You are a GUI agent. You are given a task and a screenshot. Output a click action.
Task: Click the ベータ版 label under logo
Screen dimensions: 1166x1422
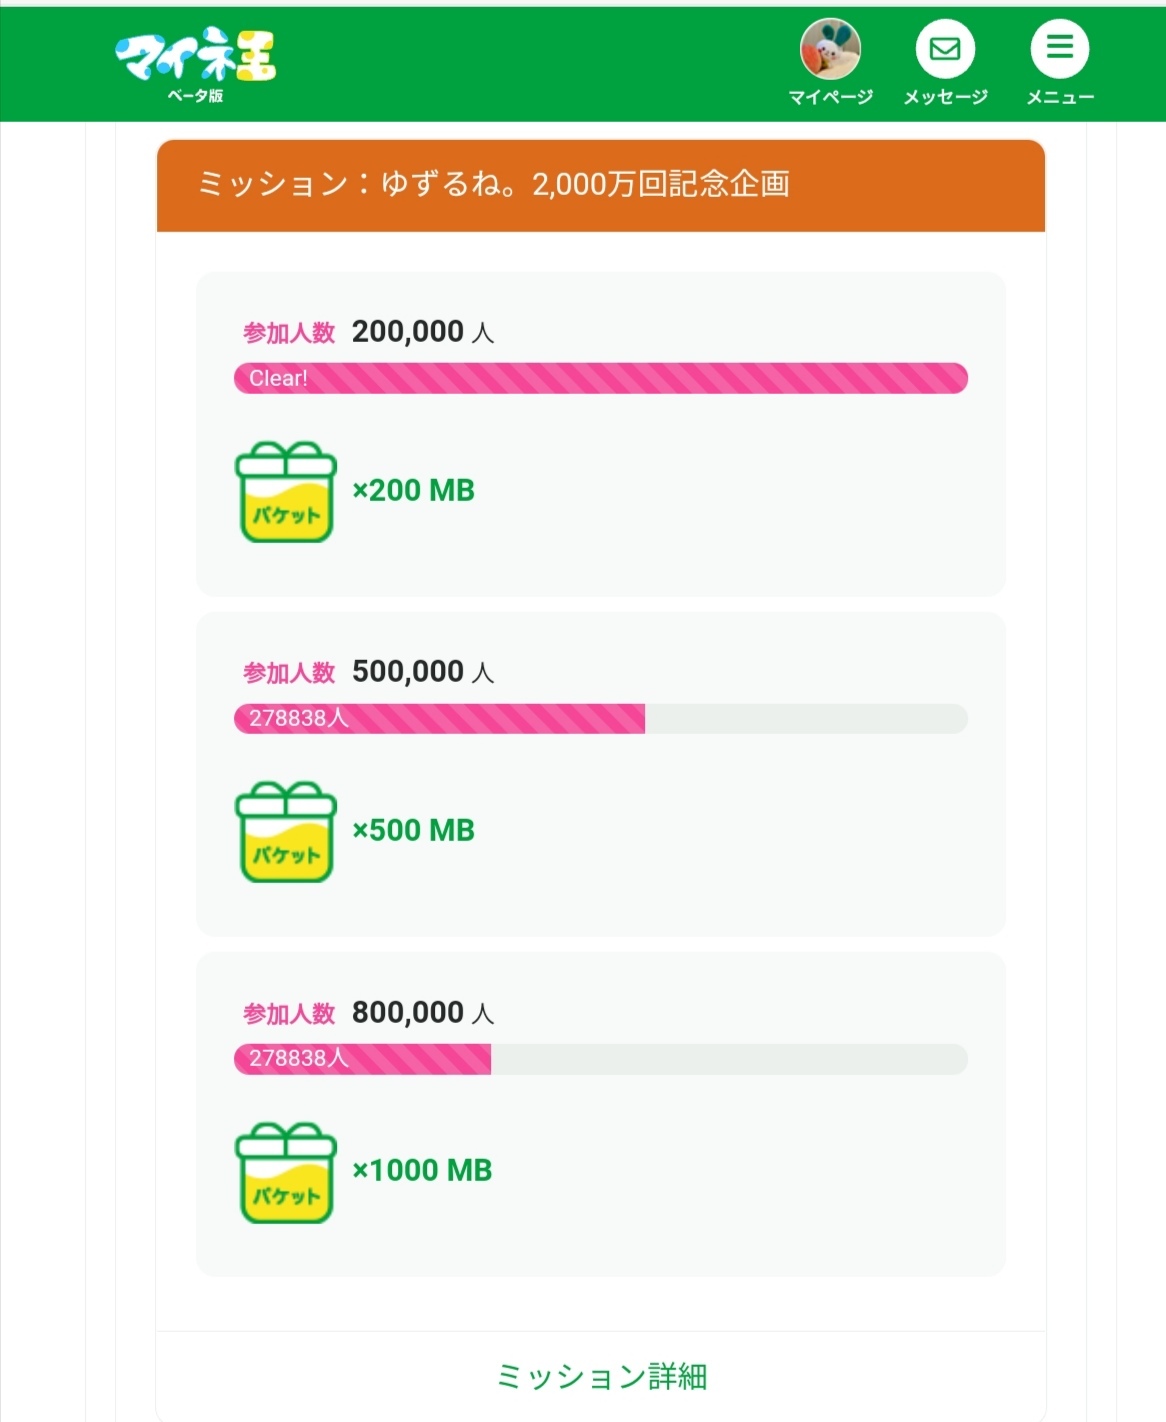(x=195, y=96)
